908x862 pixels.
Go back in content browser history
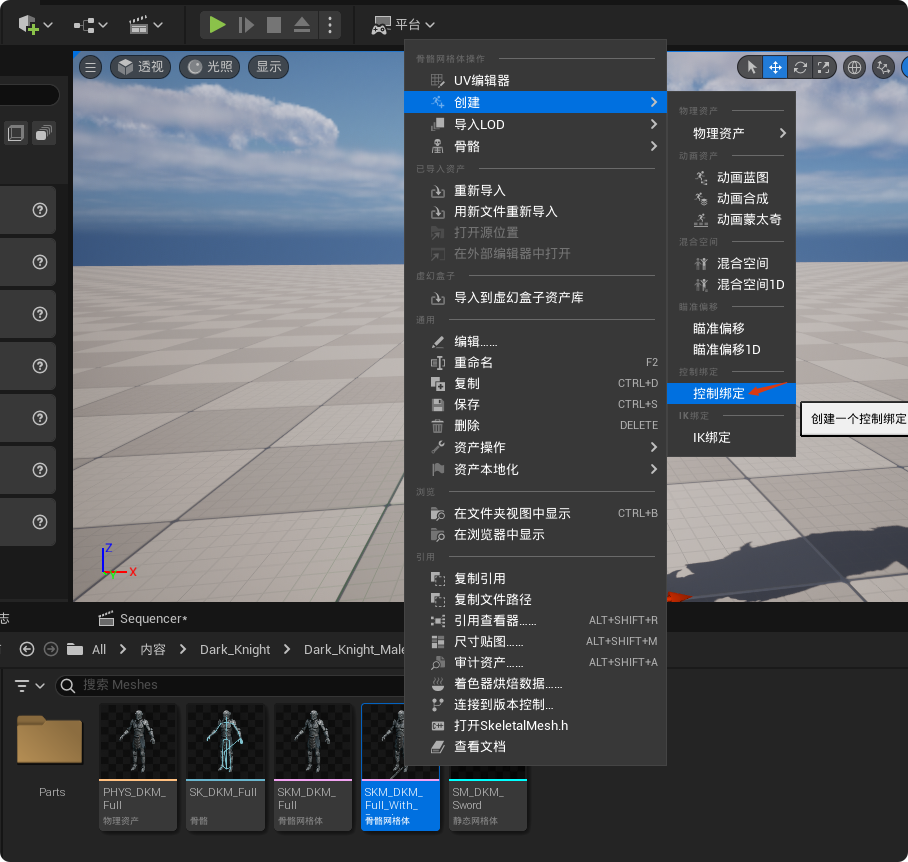[27, 650]
